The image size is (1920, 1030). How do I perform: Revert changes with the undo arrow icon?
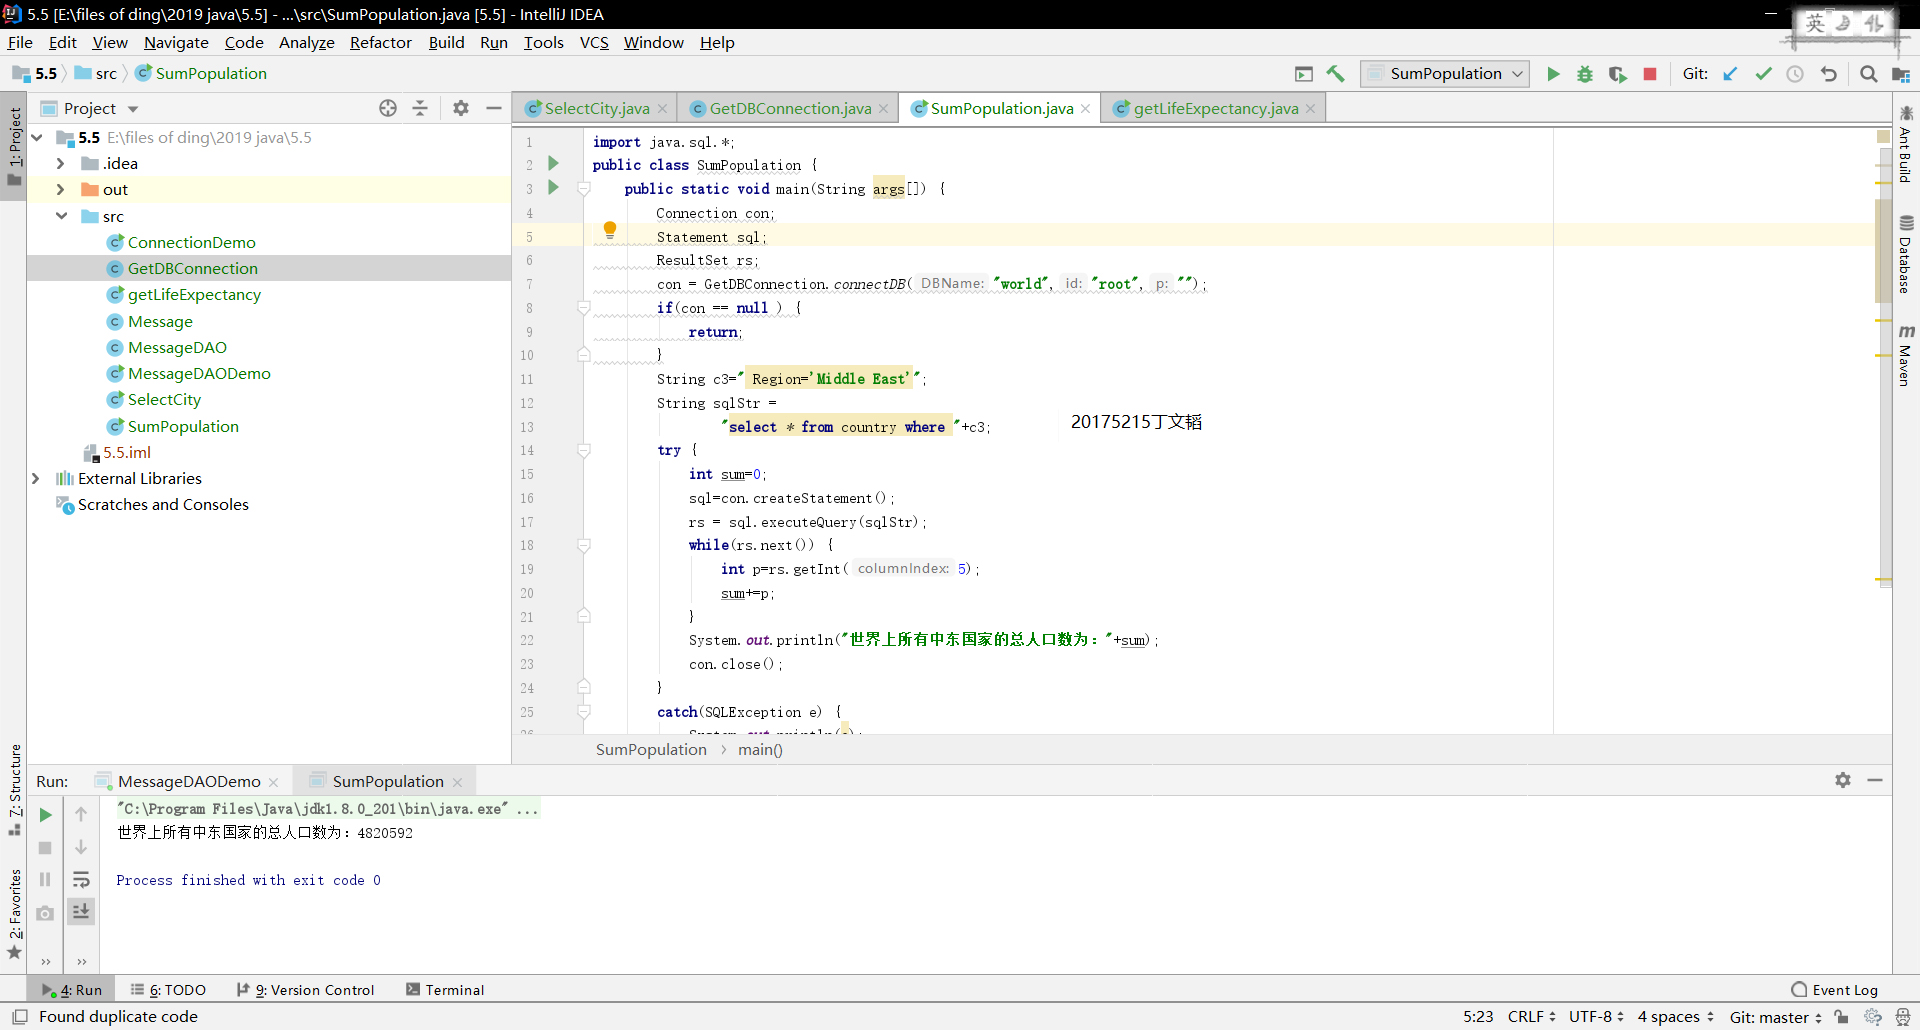point(1828,74)
